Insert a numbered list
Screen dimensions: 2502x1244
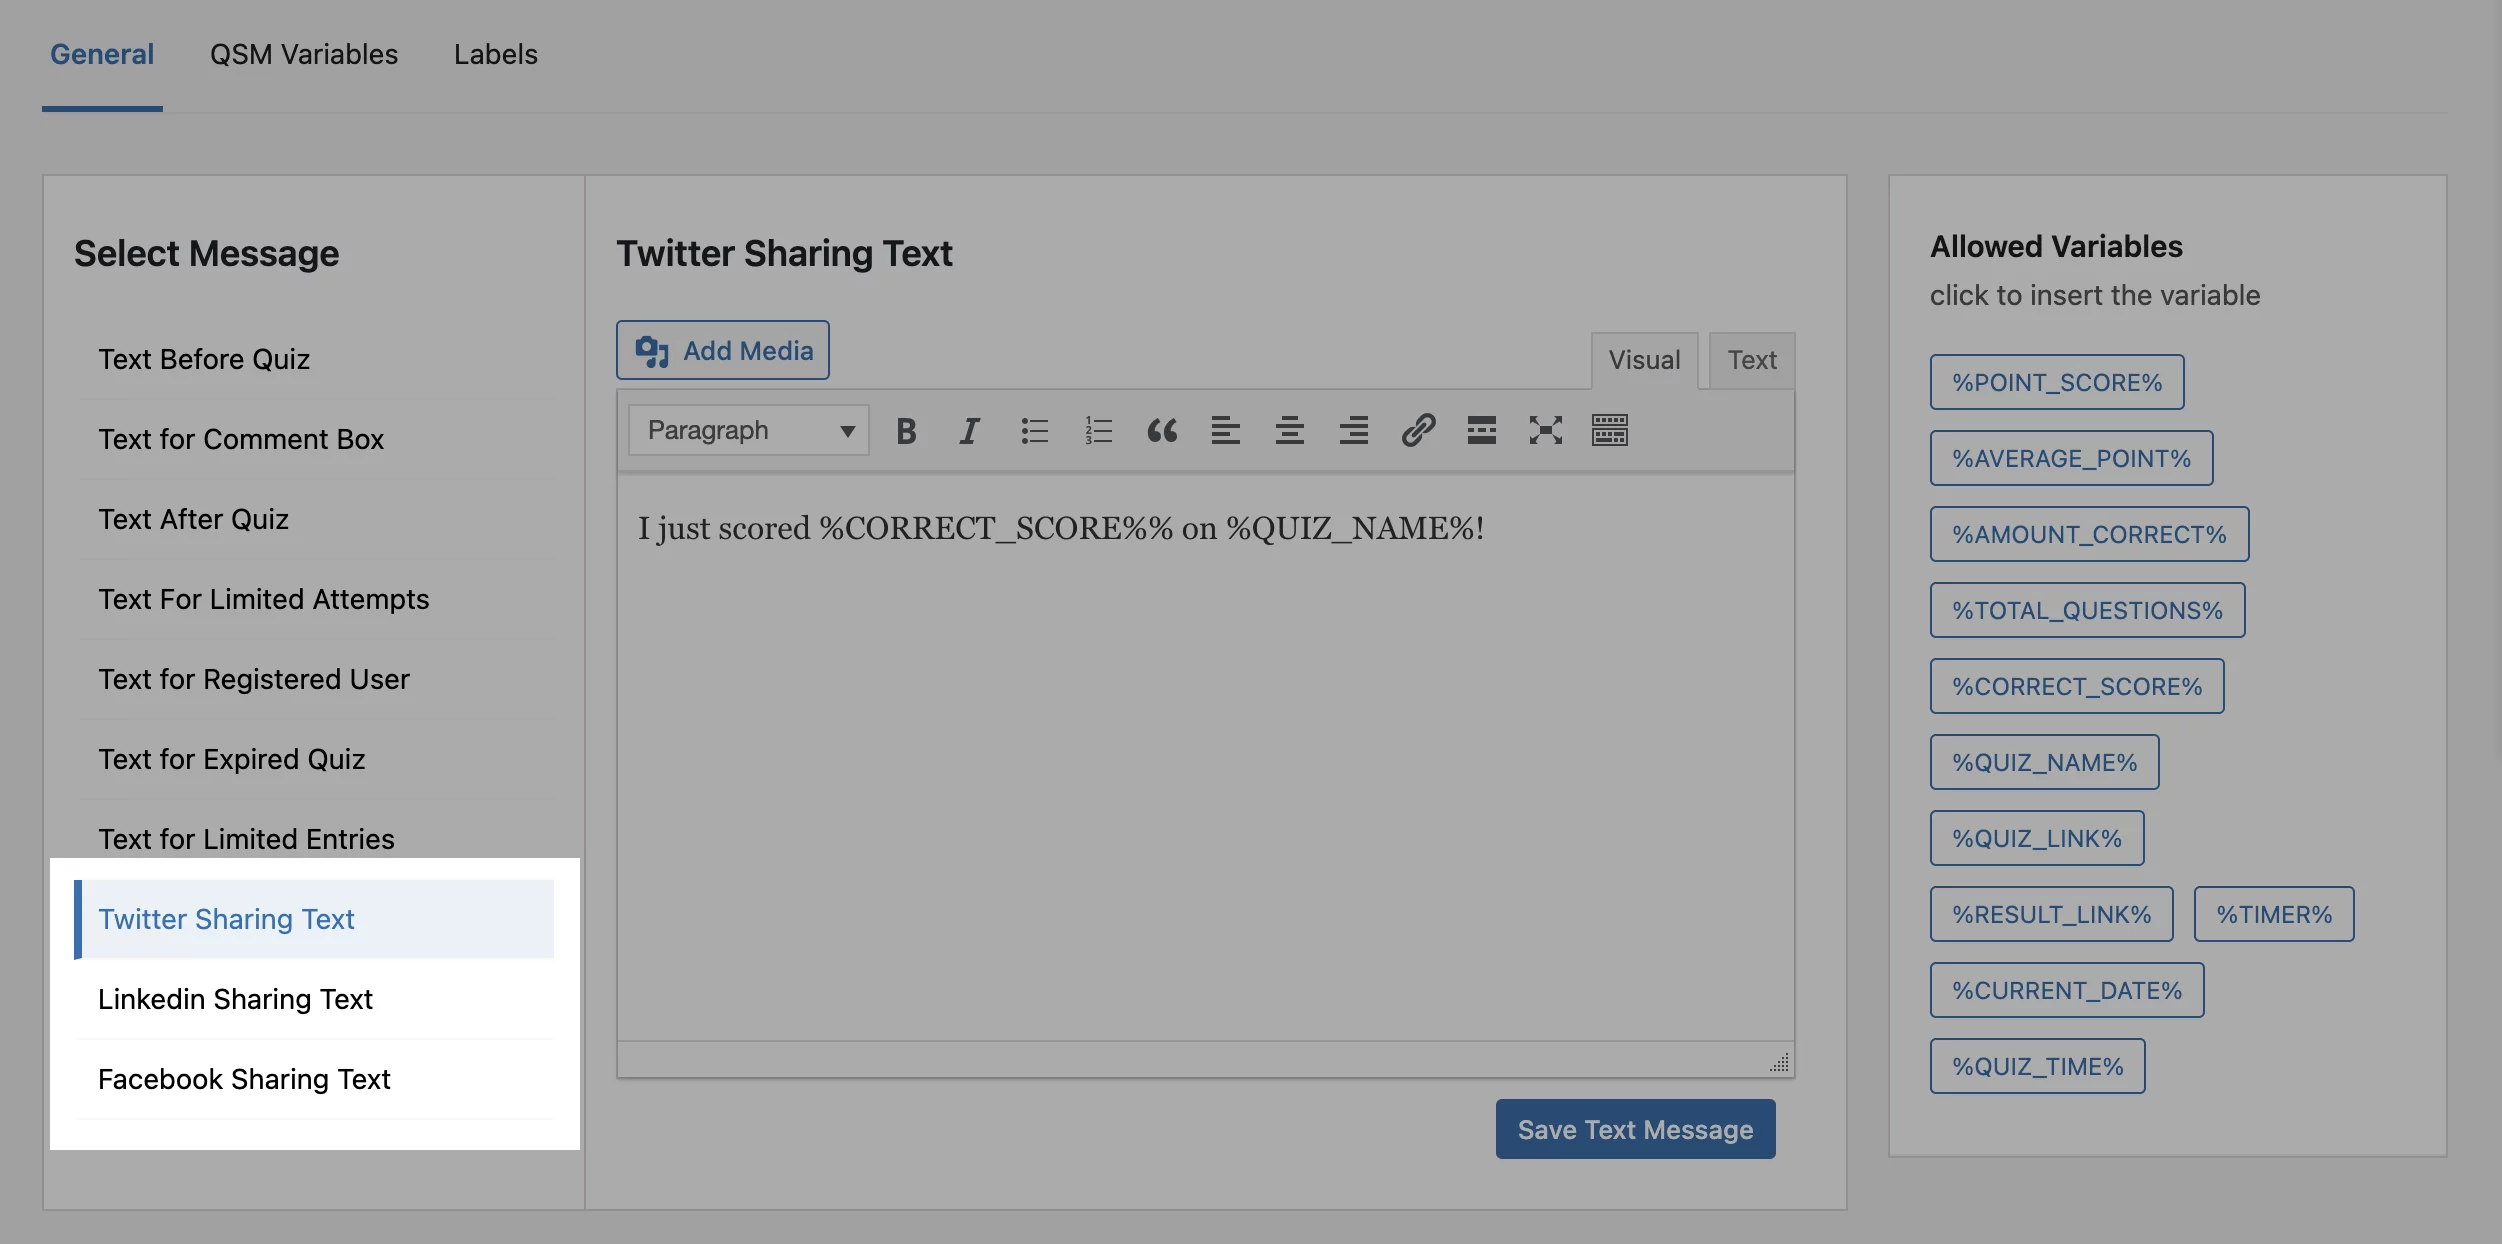(1098, 431)
